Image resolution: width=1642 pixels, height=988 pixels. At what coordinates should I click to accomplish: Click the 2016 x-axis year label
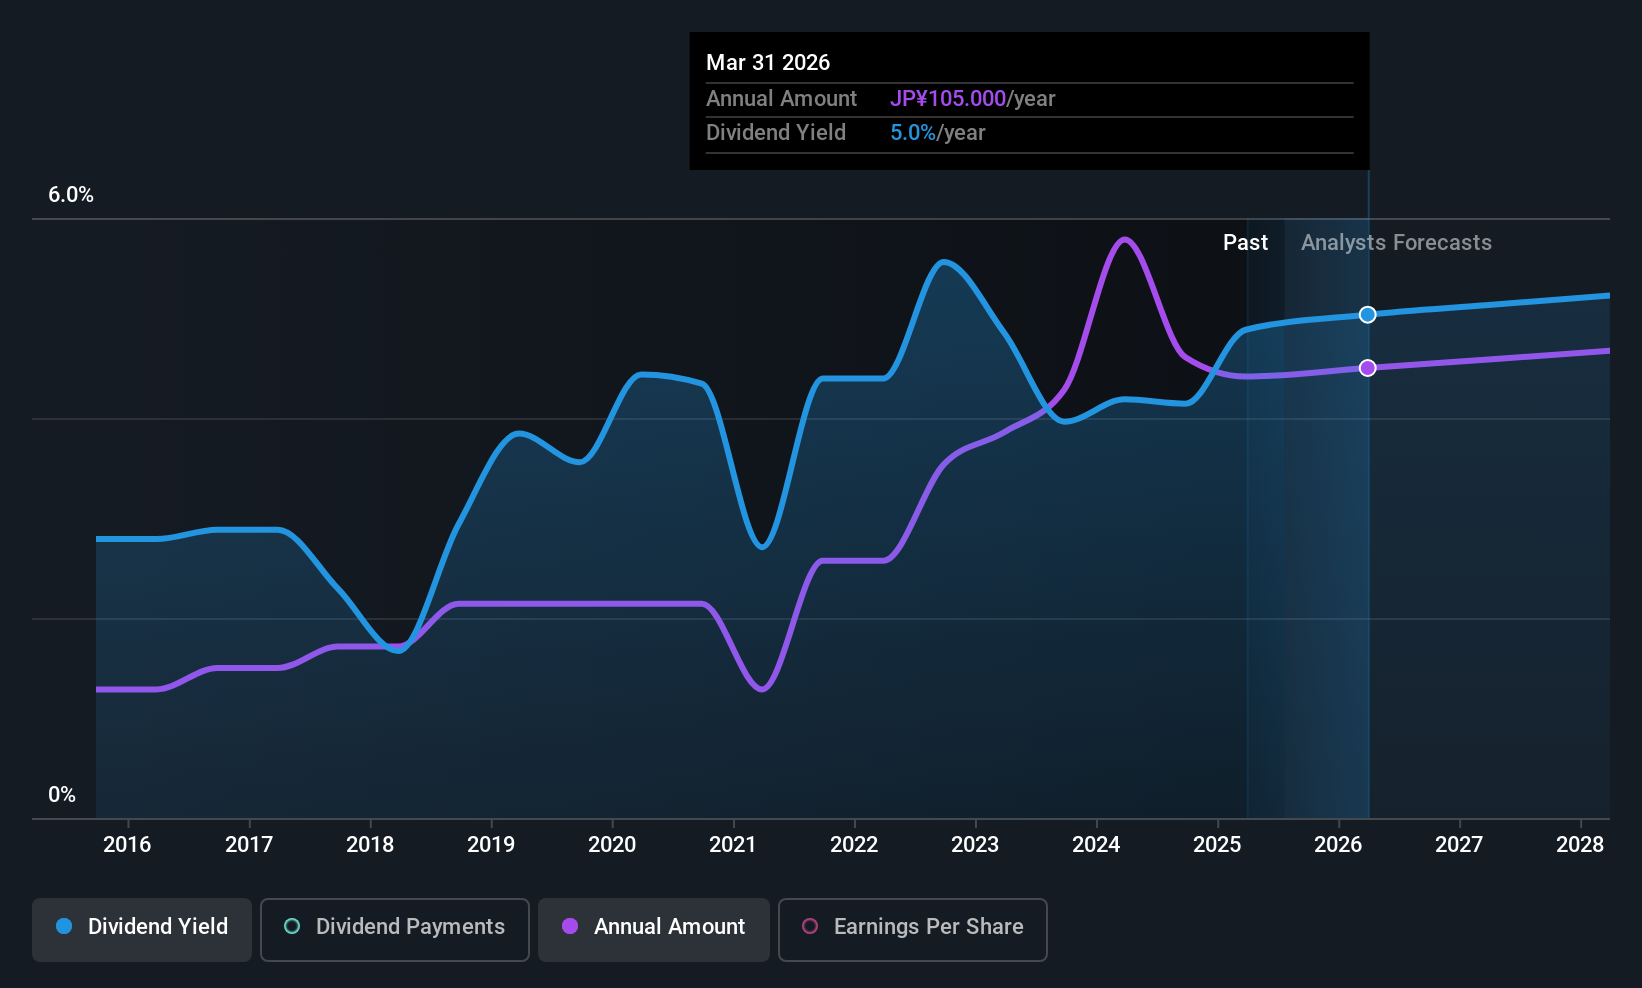127,845
